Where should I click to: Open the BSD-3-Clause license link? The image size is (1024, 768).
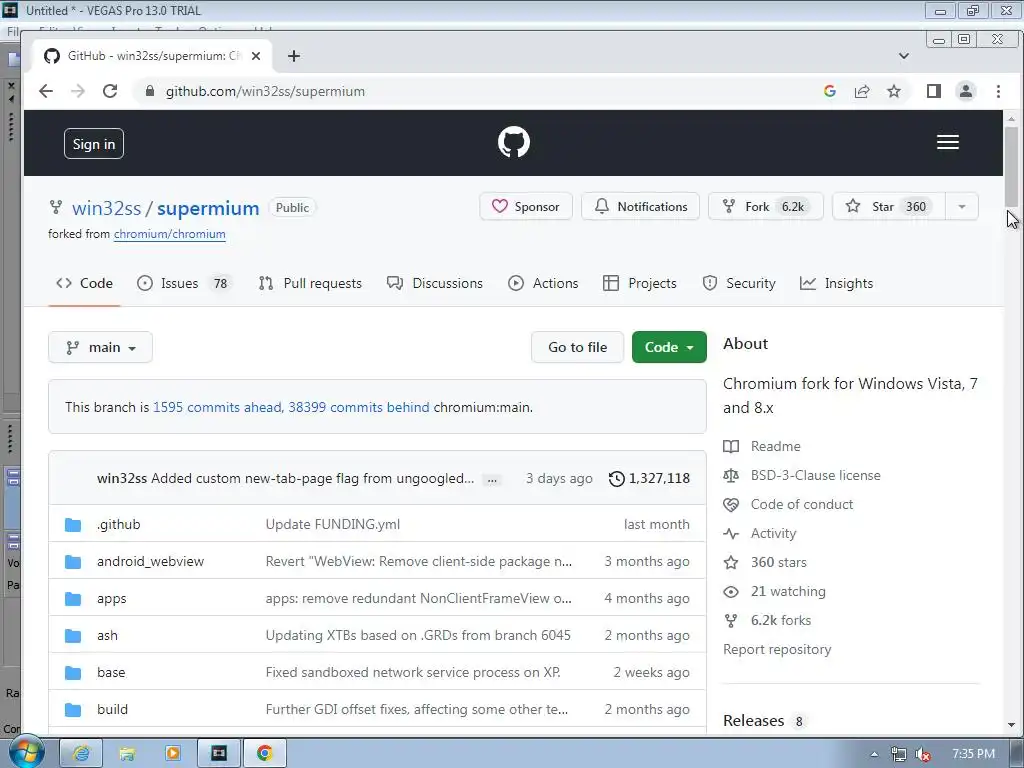click(815, 475)
